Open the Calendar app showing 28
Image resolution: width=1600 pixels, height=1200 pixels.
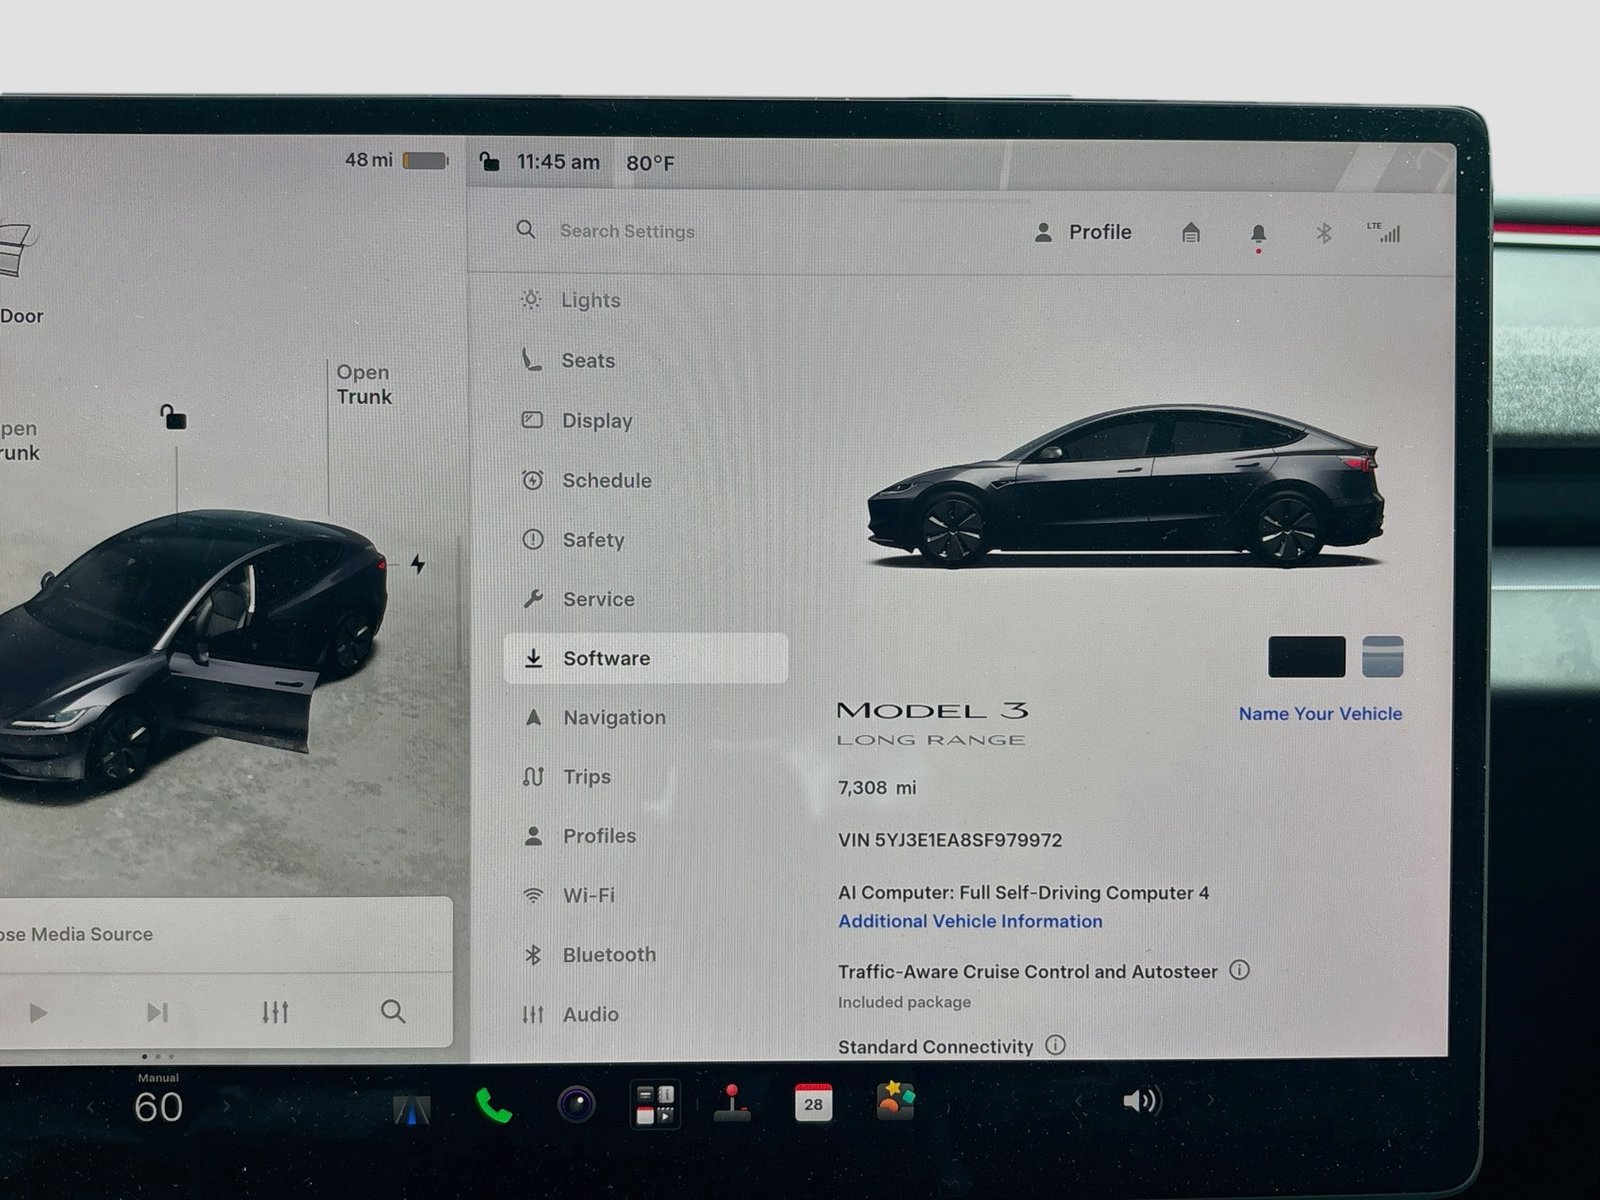tap(813, 1102)
